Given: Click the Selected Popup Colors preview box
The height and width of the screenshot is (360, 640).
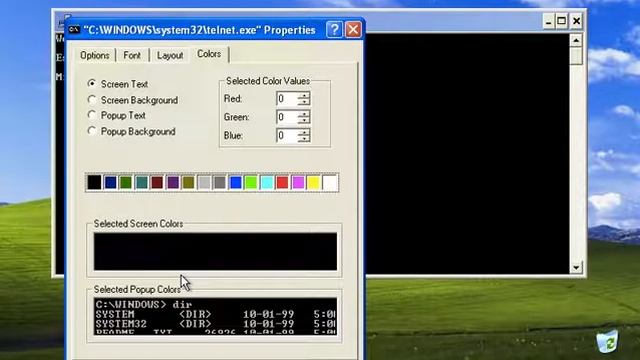Looking at the screenshot, I should coord(216,316).
